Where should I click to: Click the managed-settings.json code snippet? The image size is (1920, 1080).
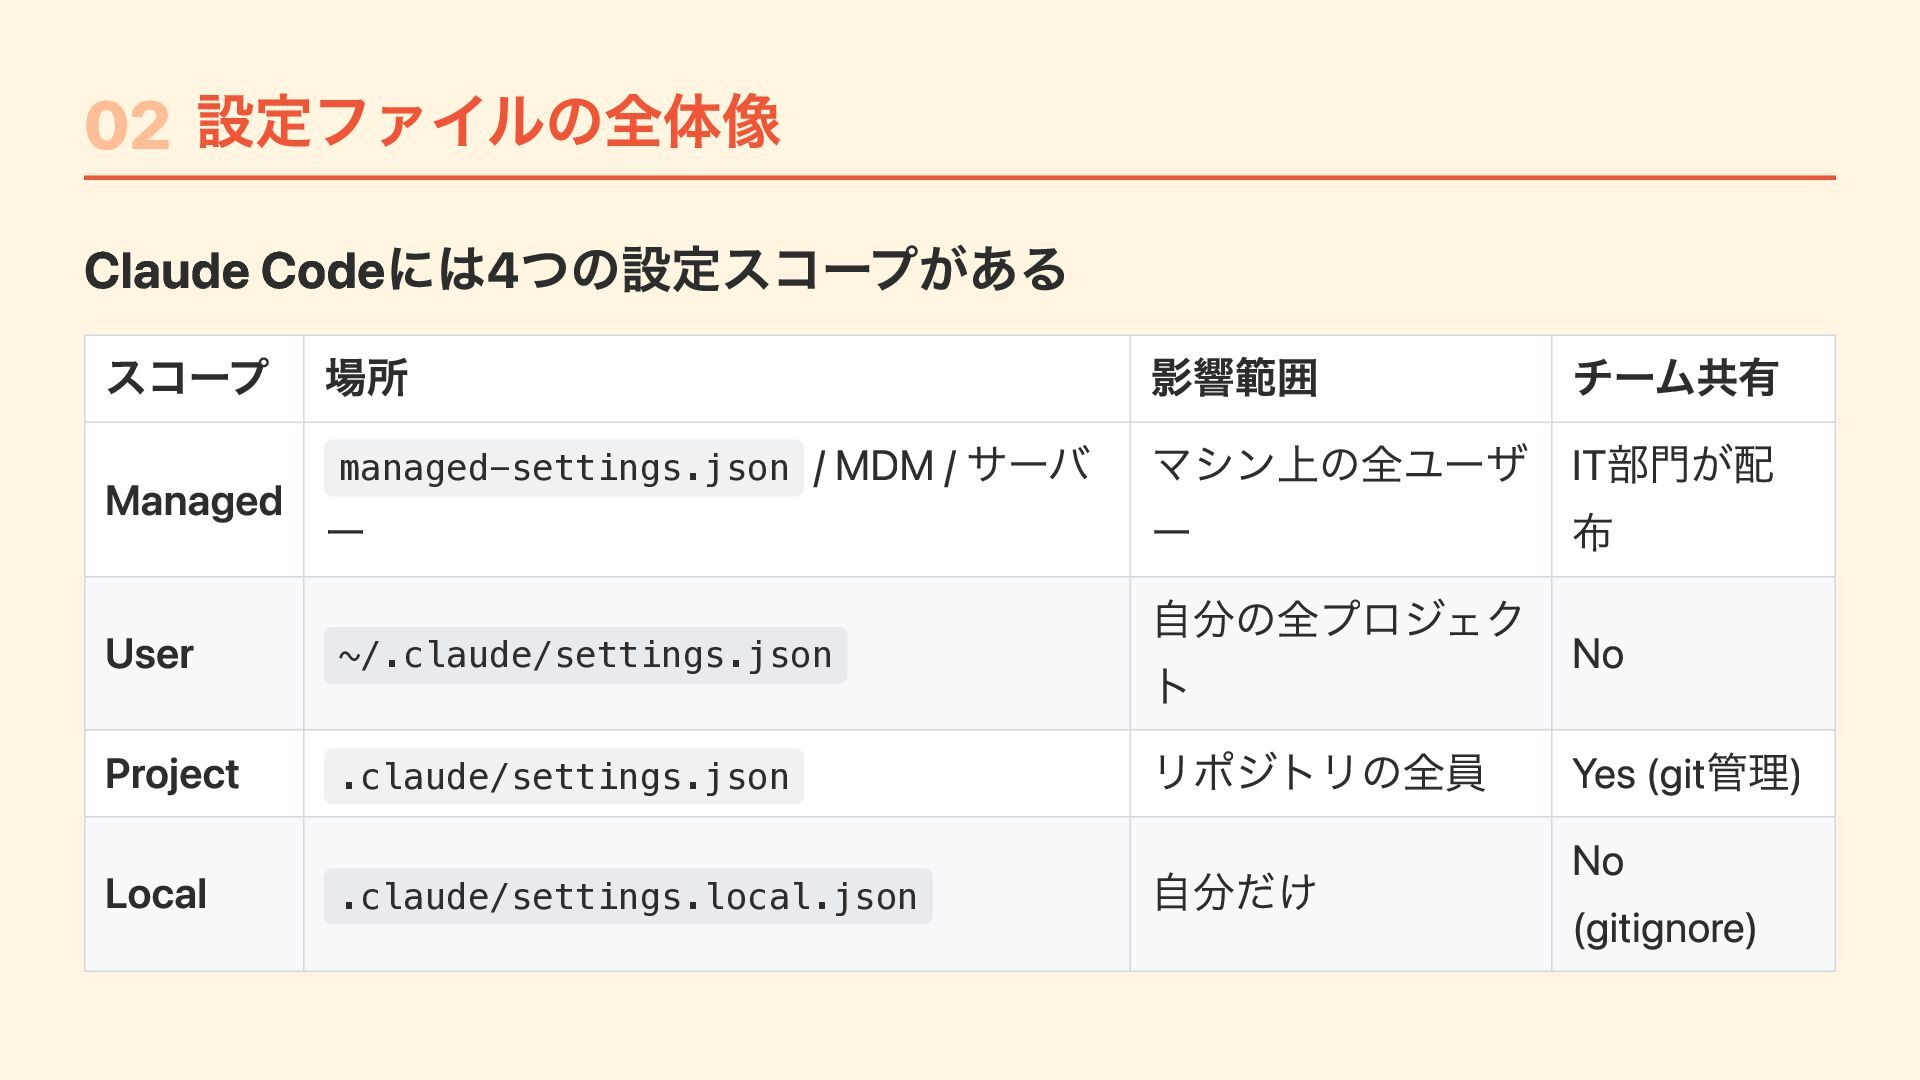[x=564, y=468]
